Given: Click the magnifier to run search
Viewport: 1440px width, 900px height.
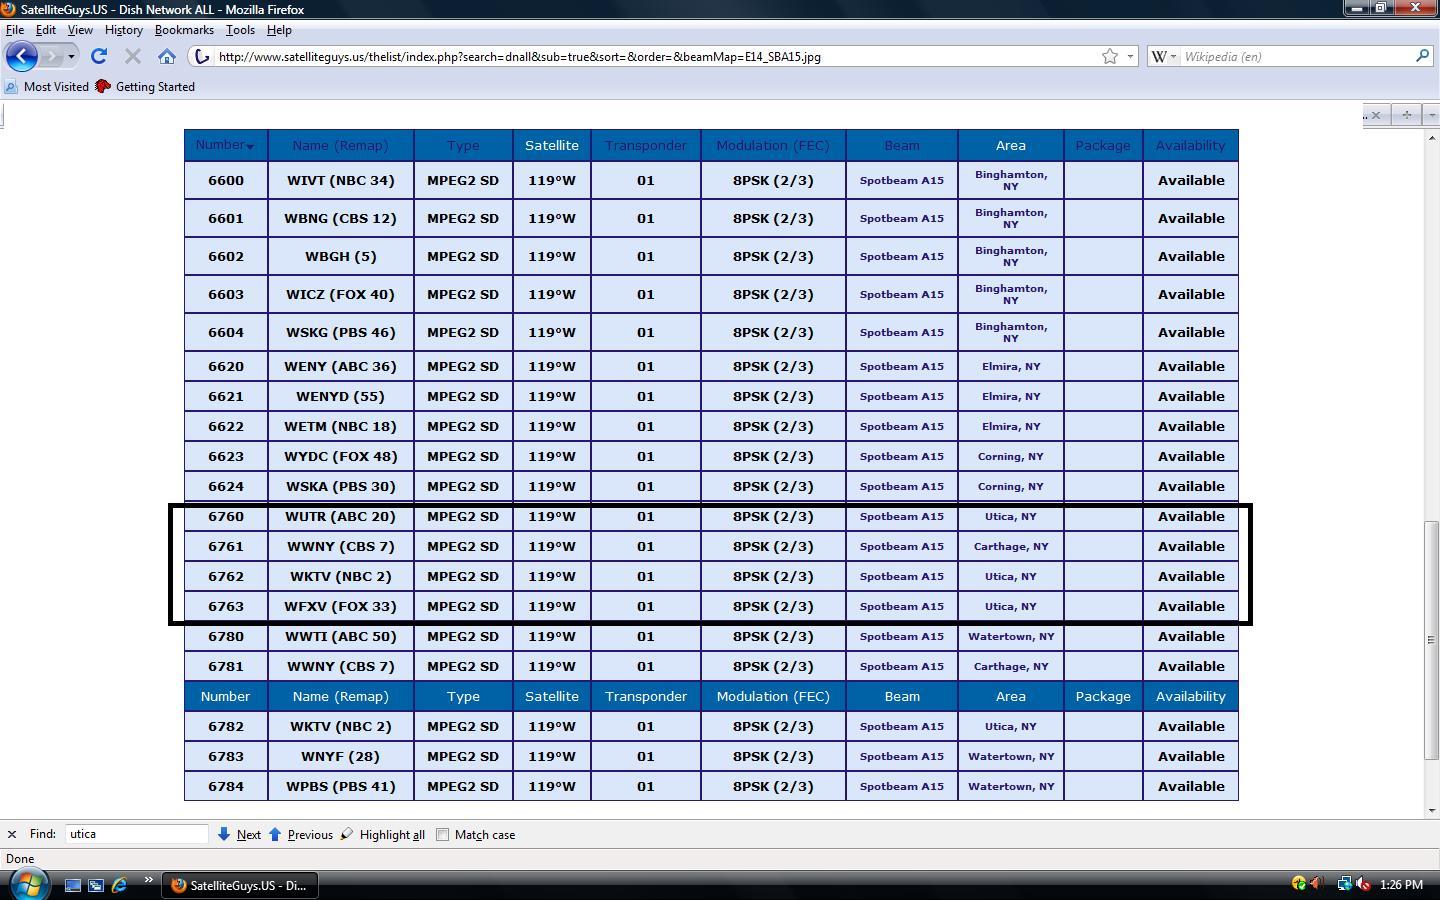Looking at the screenshot, I should point(1423,56).
